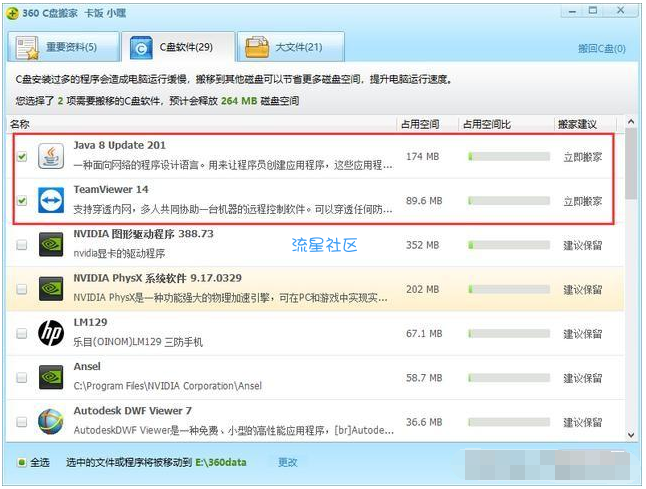Click the 264 MB freed space text

239,101
